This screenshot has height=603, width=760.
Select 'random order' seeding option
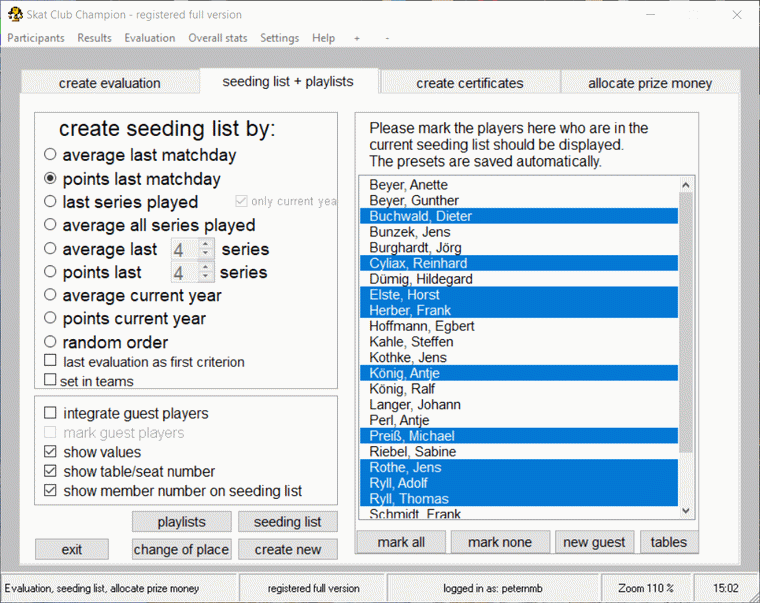click(x=50, y=342)
